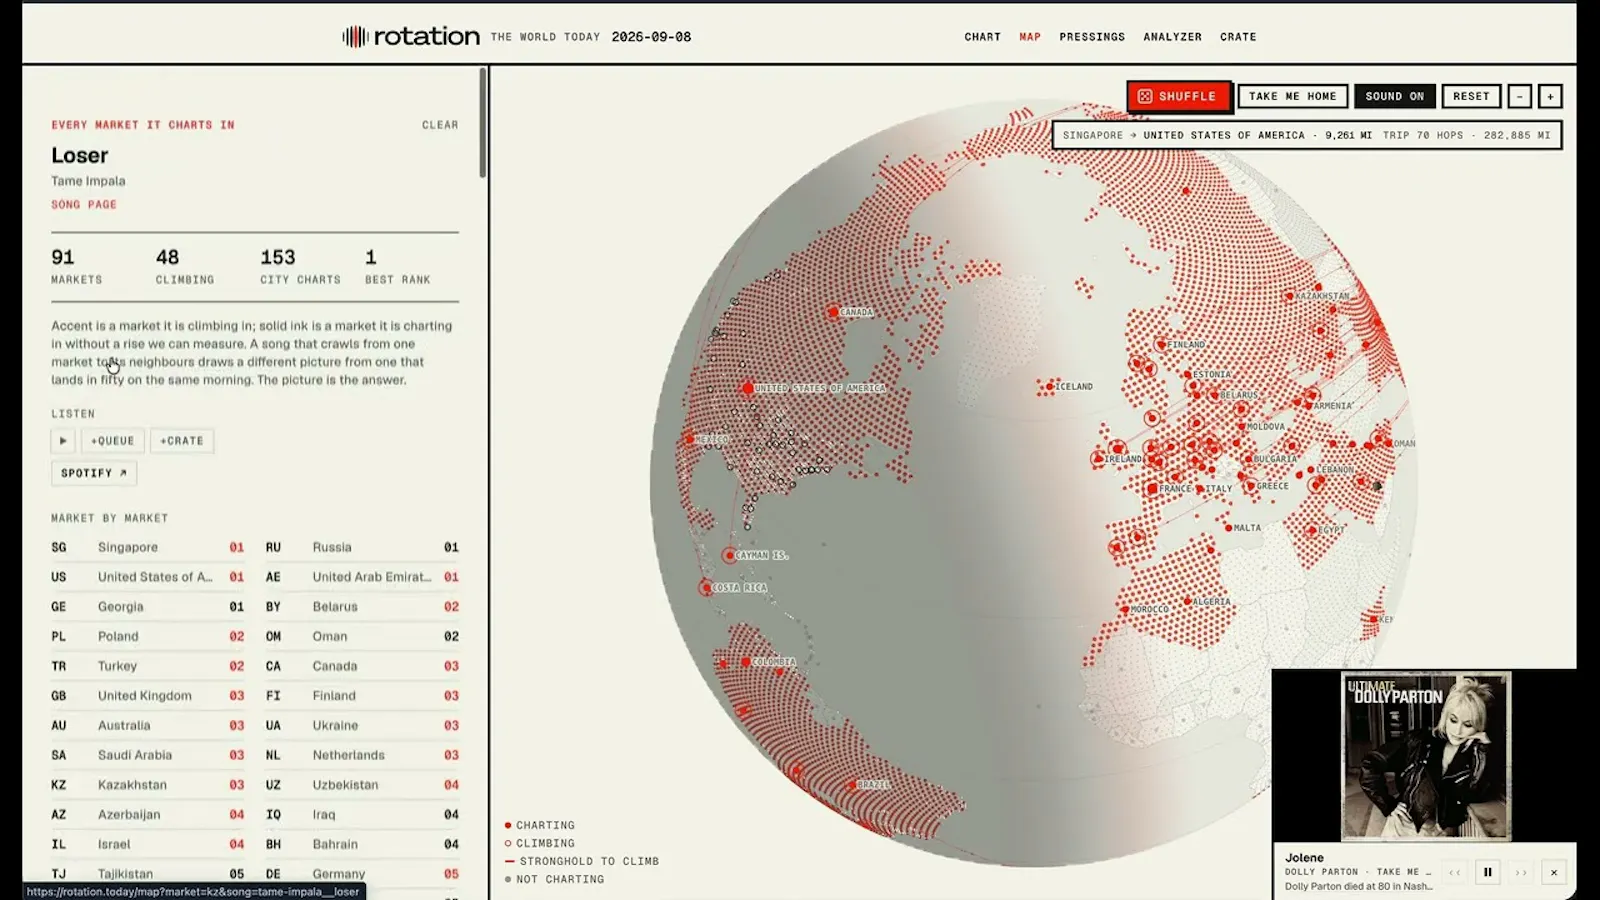Click the Colombia marker on the globe

746,662
